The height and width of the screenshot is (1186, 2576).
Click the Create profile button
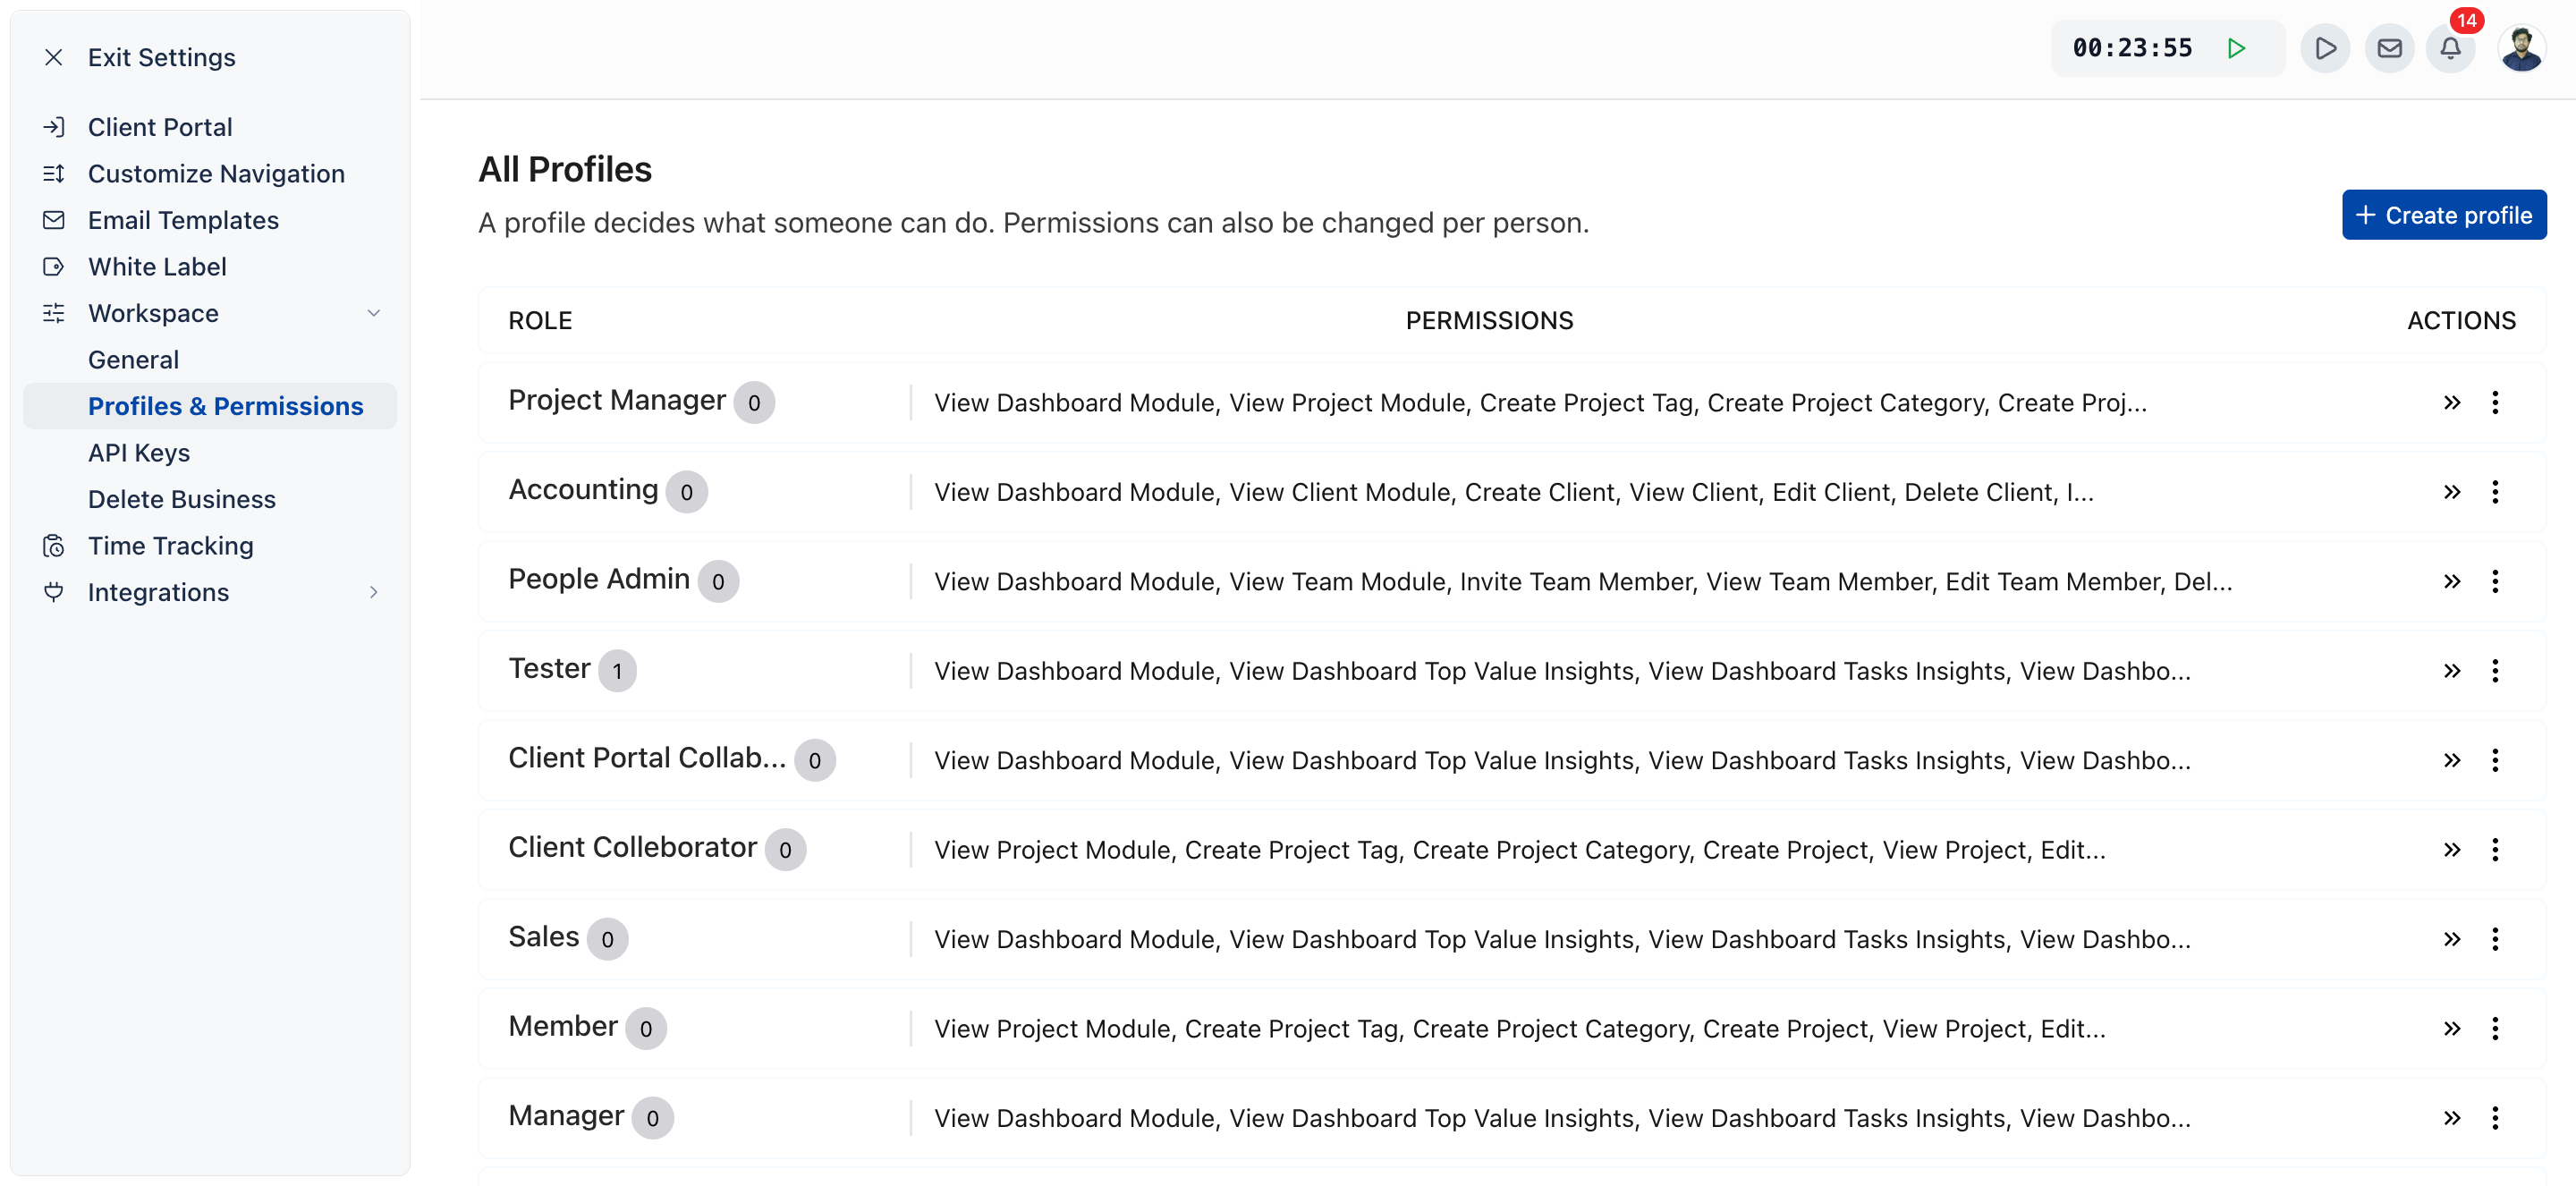click(x=2443, y=215)
